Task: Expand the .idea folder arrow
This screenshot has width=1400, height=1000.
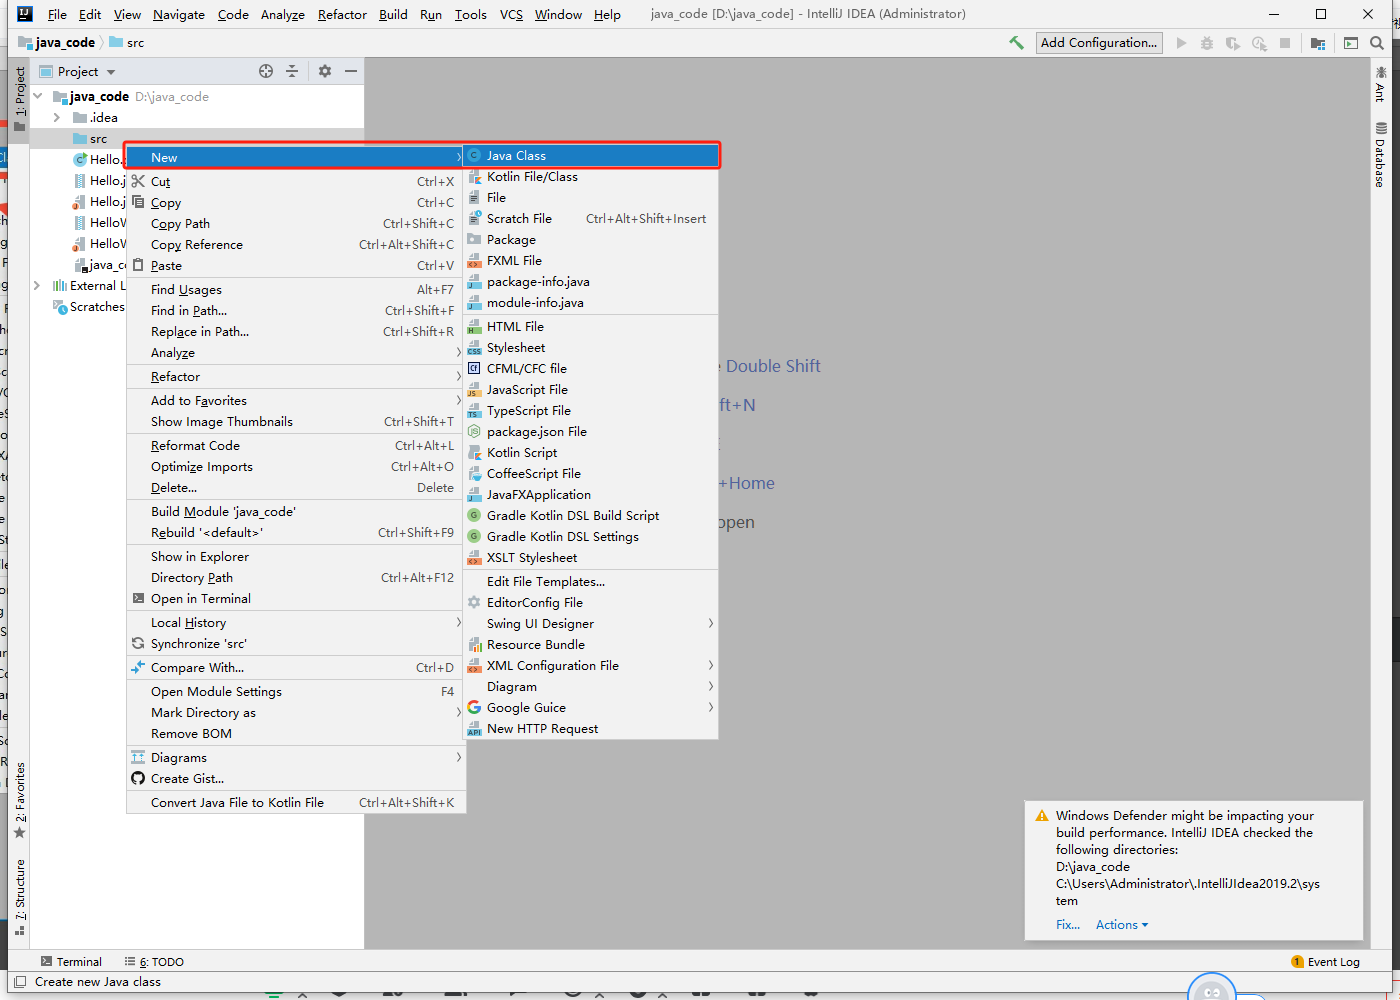Action: click(57, 118)
